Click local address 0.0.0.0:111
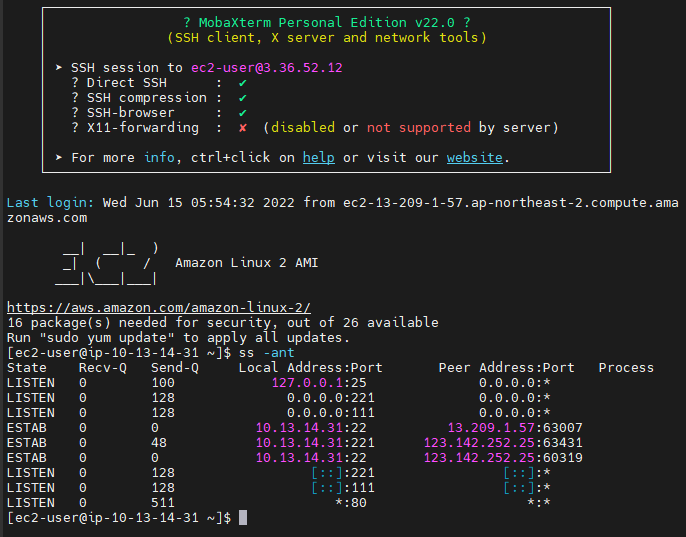Viewport: 686px width, 537px height. click(x=331, y=413)
